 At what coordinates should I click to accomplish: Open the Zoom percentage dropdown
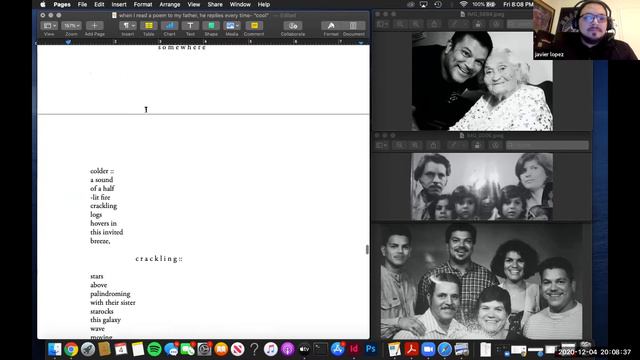71,26
